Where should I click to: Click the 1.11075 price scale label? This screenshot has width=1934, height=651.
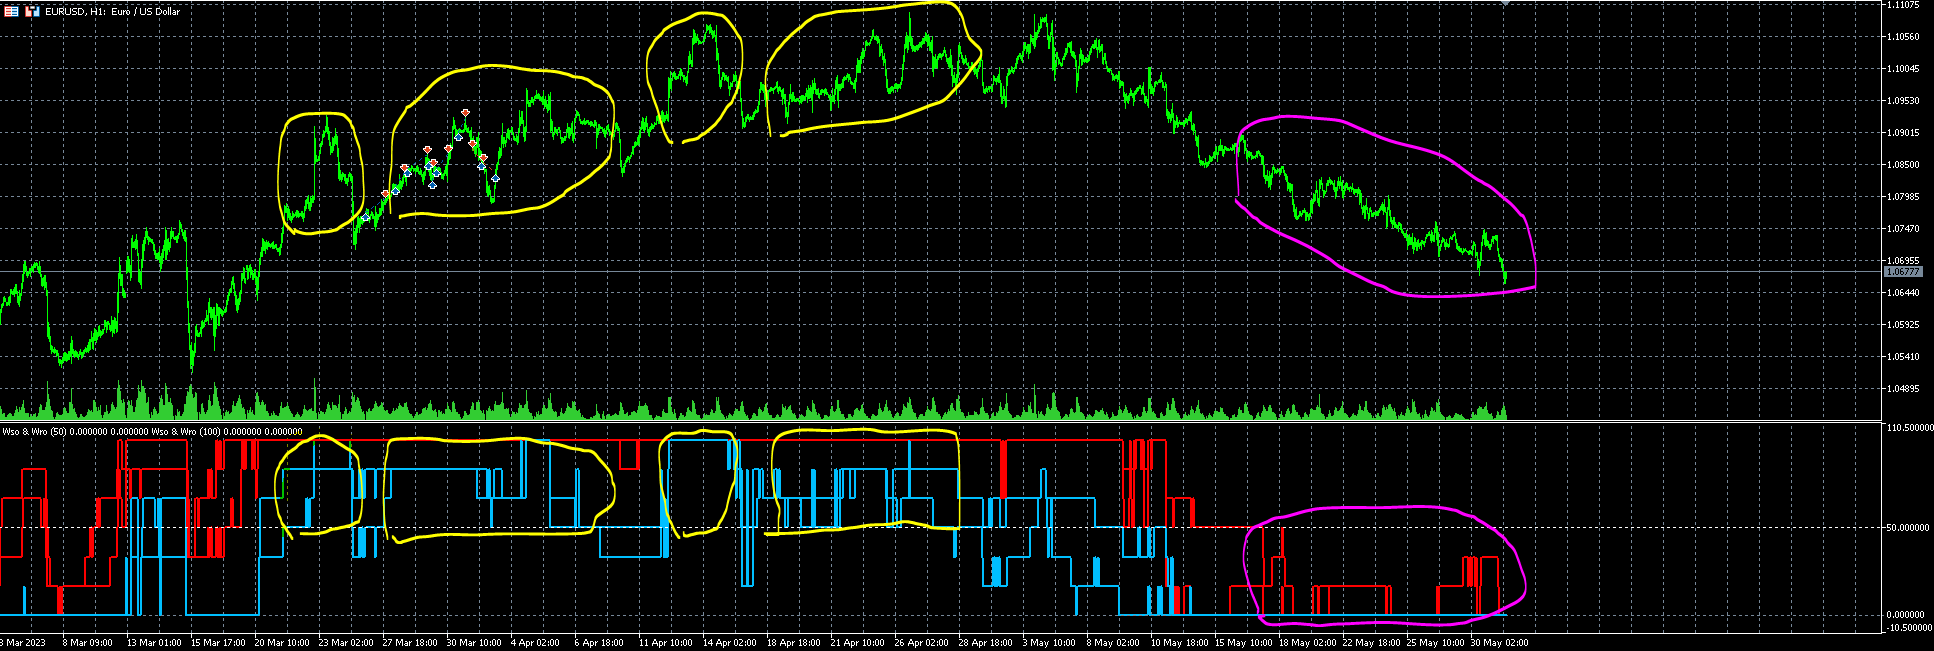point(1903,5)
